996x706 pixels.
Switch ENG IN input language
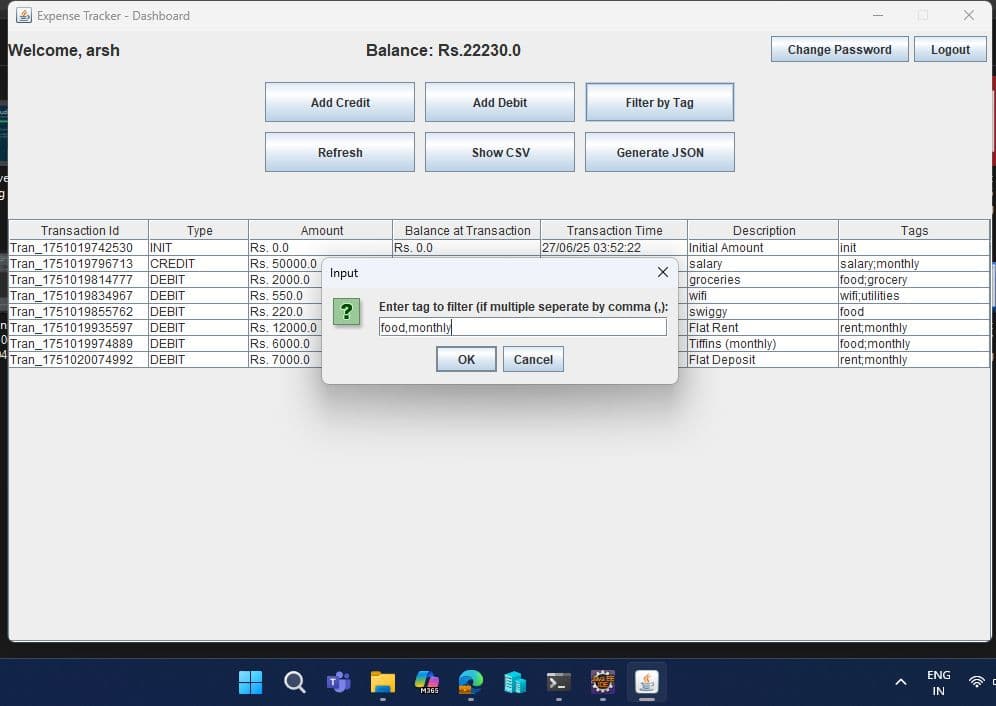[x=939, y=683]
